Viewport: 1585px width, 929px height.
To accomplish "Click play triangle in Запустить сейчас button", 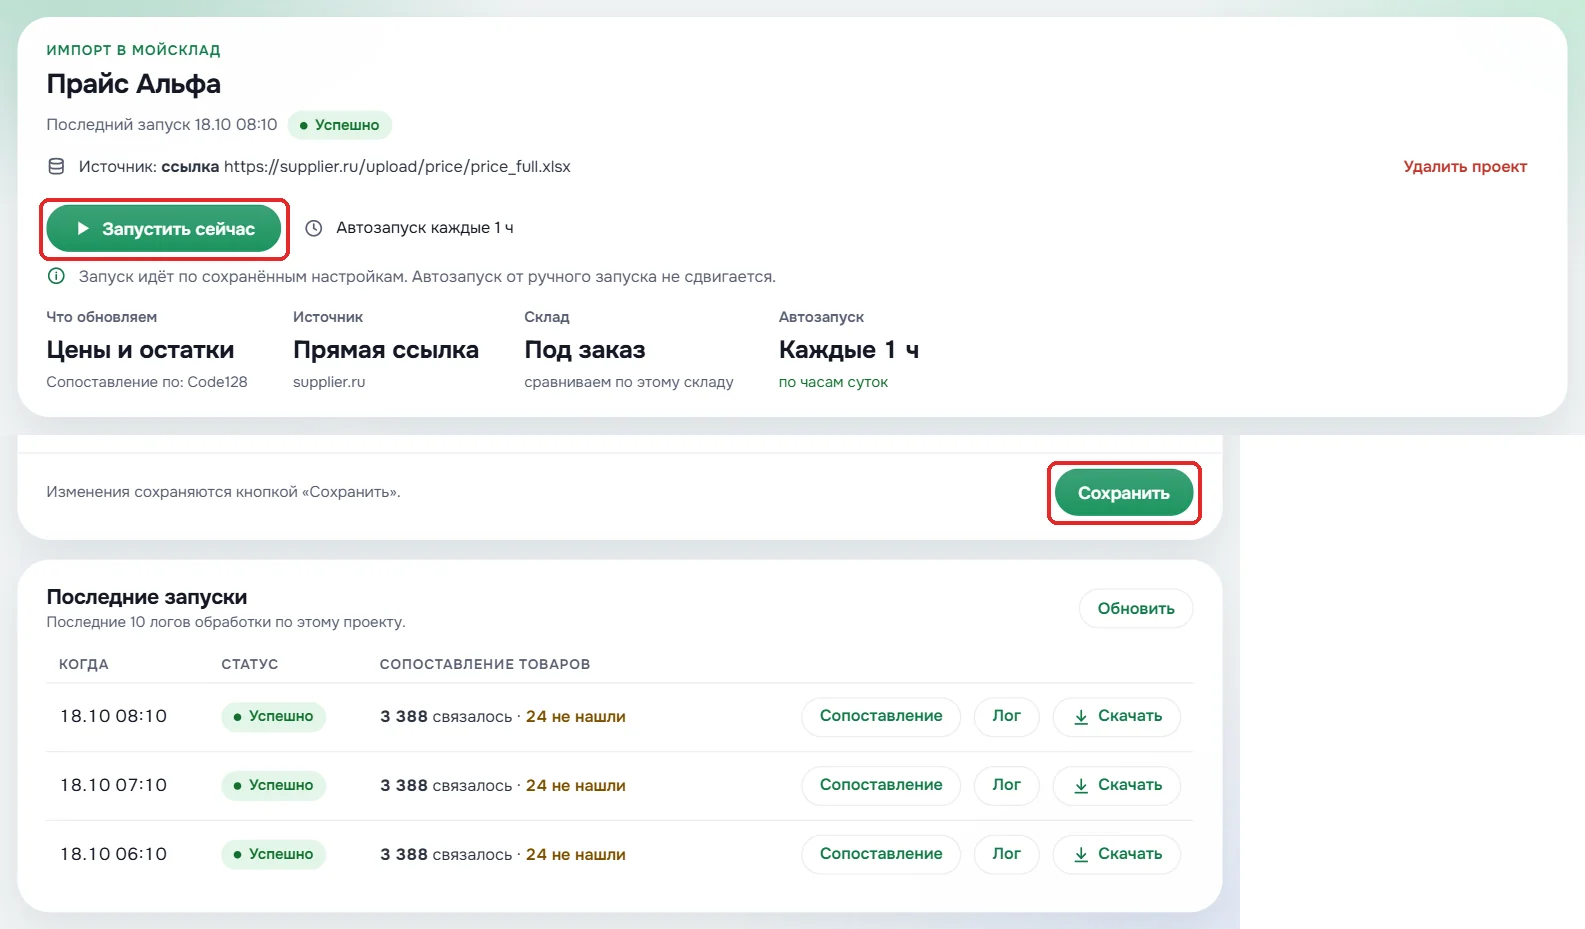I will tap(84, 229).
